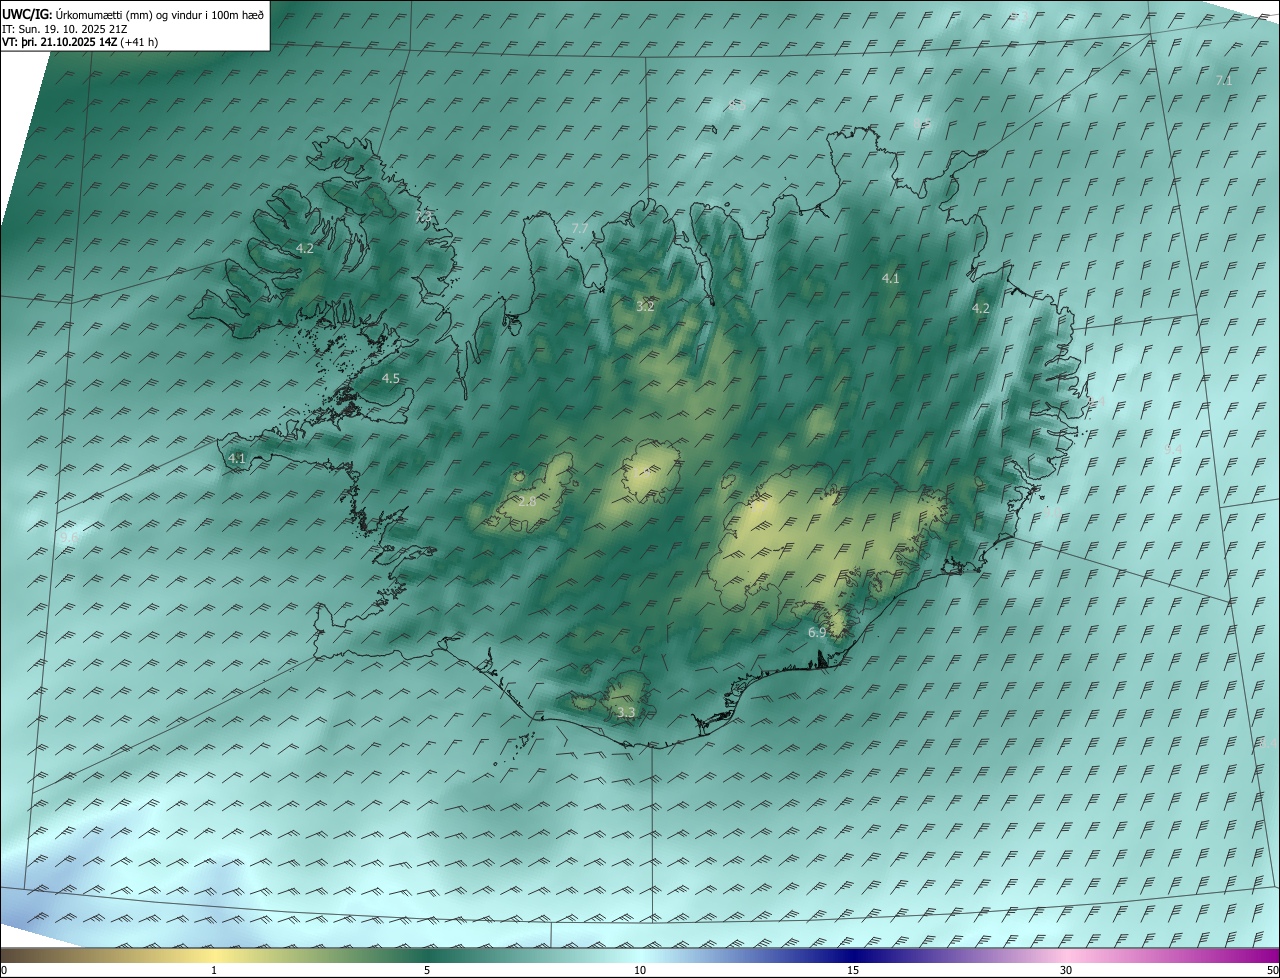Click the 4.2 label near the east coast
Screen dimensions: 1280x978
pos(981,308)
